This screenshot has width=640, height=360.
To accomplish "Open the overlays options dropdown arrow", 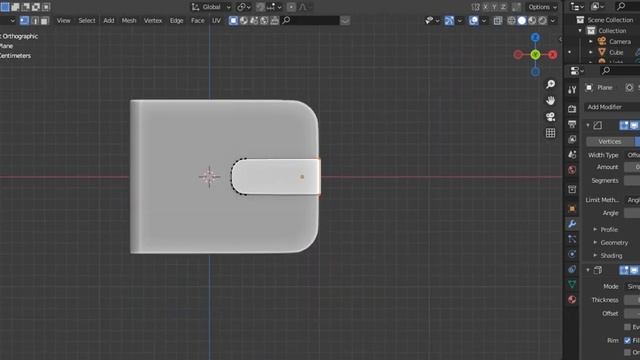I will (x=484, y=20).
